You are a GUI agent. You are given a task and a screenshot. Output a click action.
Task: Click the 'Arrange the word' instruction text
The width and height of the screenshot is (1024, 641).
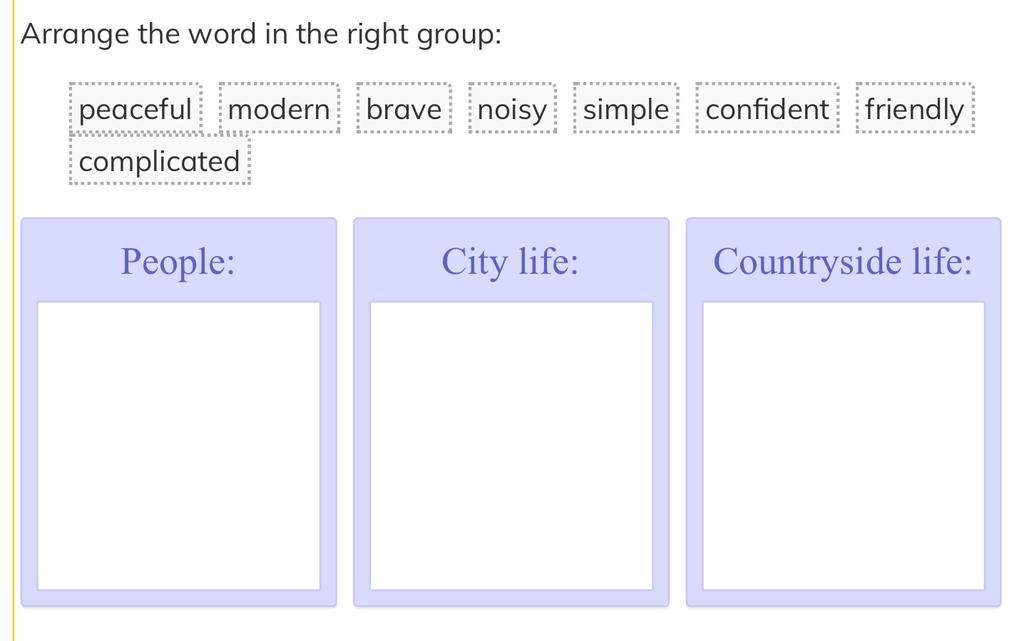tap(261, 34)
